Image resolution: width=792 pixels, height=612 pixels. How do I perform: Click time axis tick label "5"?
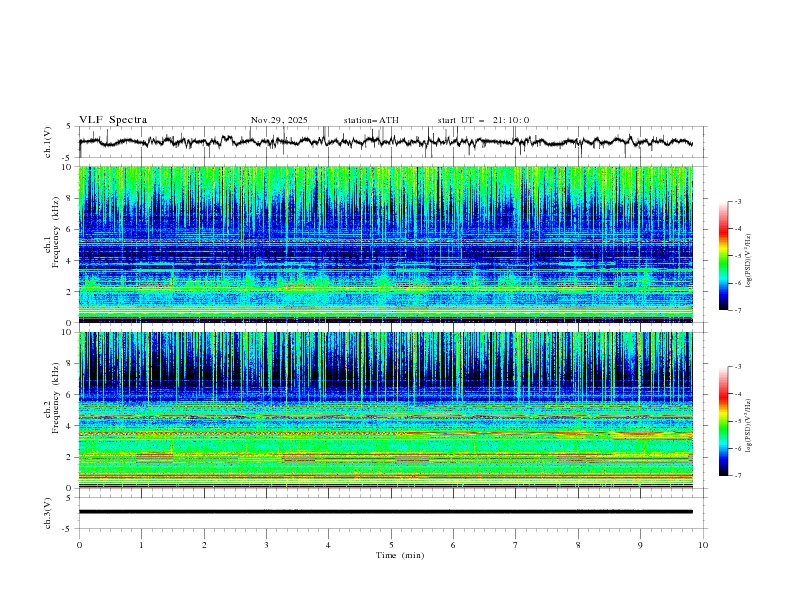tap(391, 545)
